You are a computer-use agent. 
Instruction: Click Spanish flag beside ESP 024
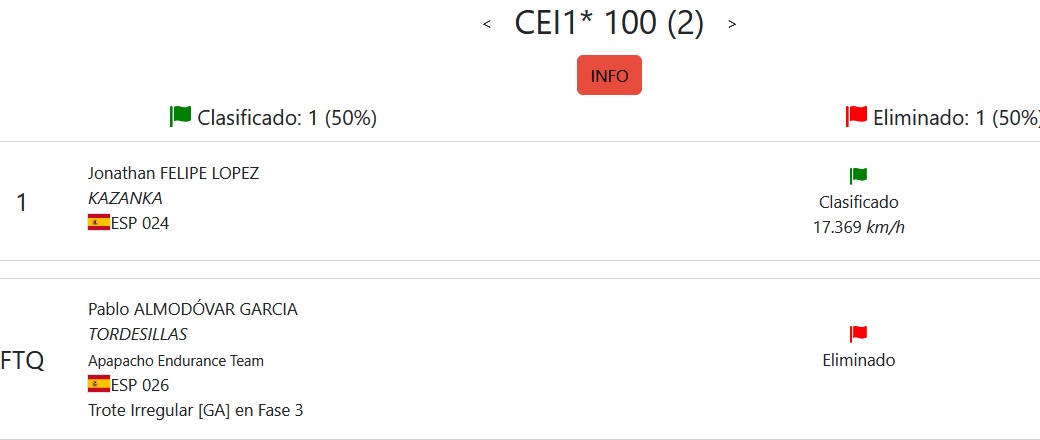pos(99,222)
